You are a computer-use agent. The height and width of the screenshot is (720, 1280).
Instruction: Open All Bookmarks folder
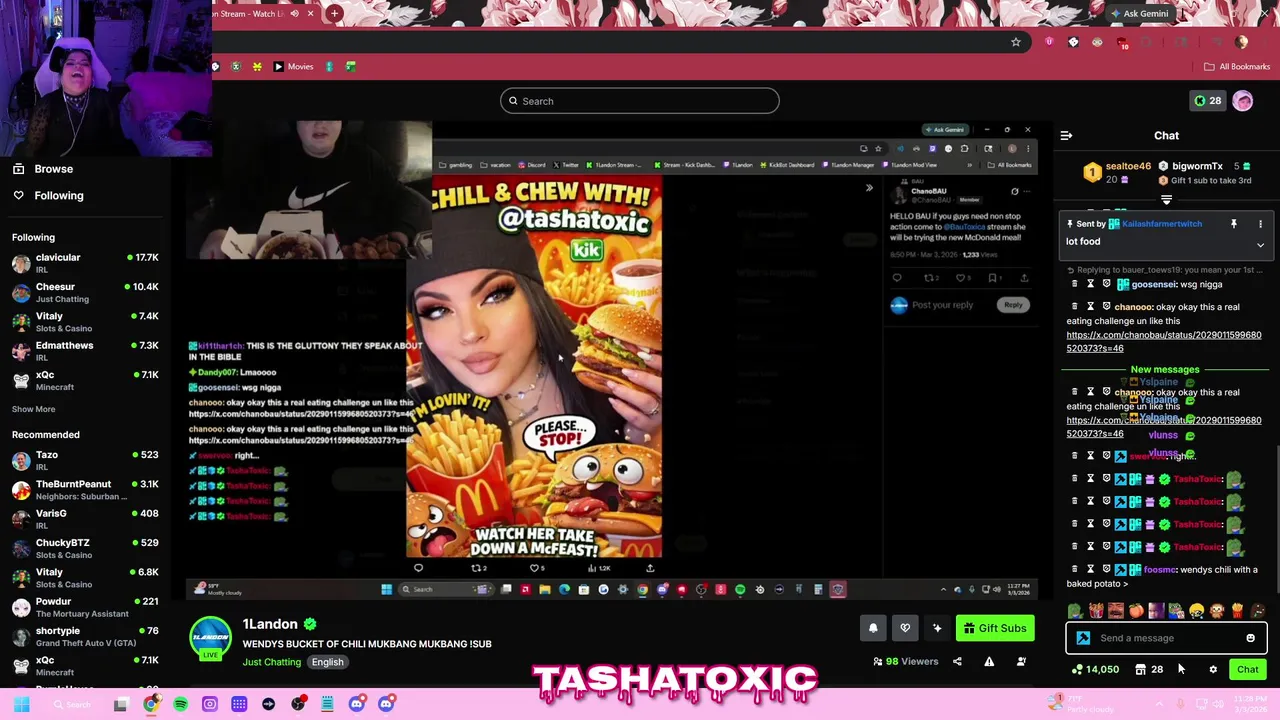tap(1237, 67)
